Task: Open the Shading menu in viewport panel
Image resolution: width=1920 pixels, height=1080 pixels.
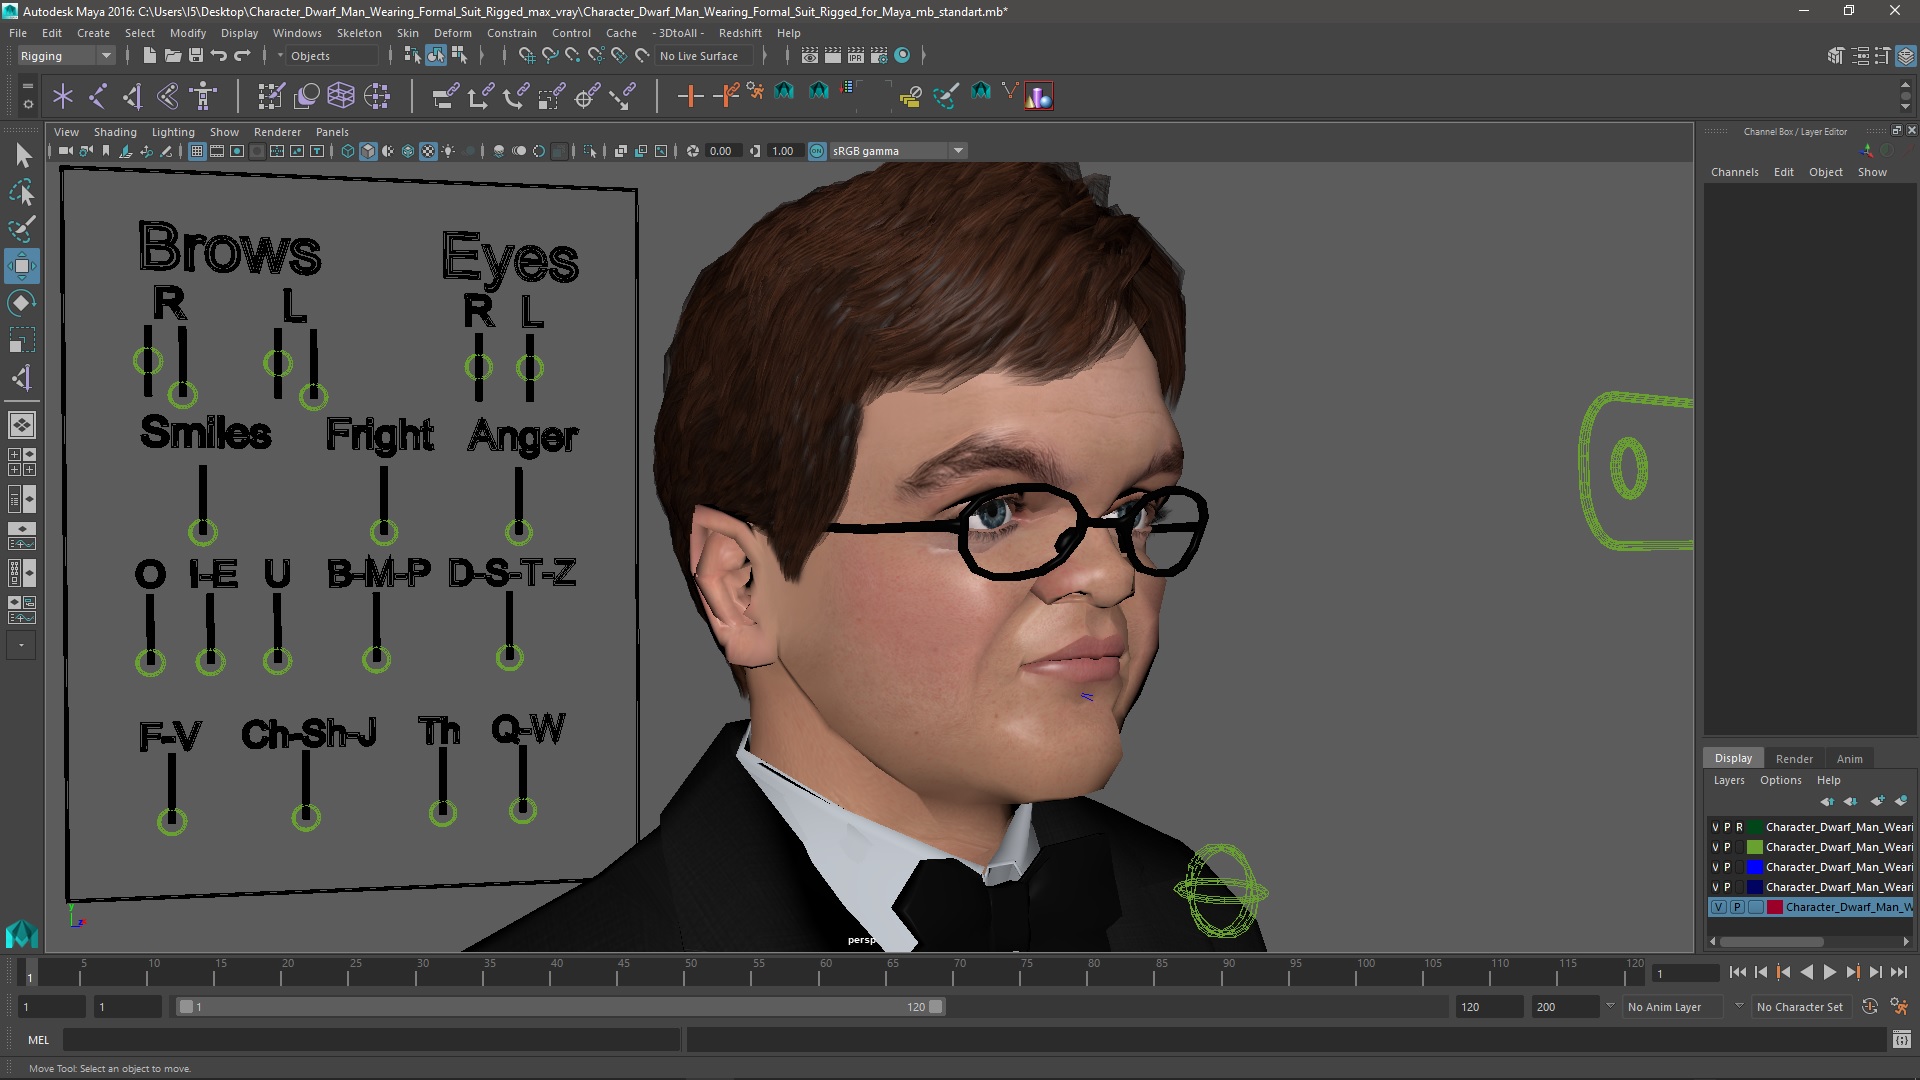Action: [115, 132]
